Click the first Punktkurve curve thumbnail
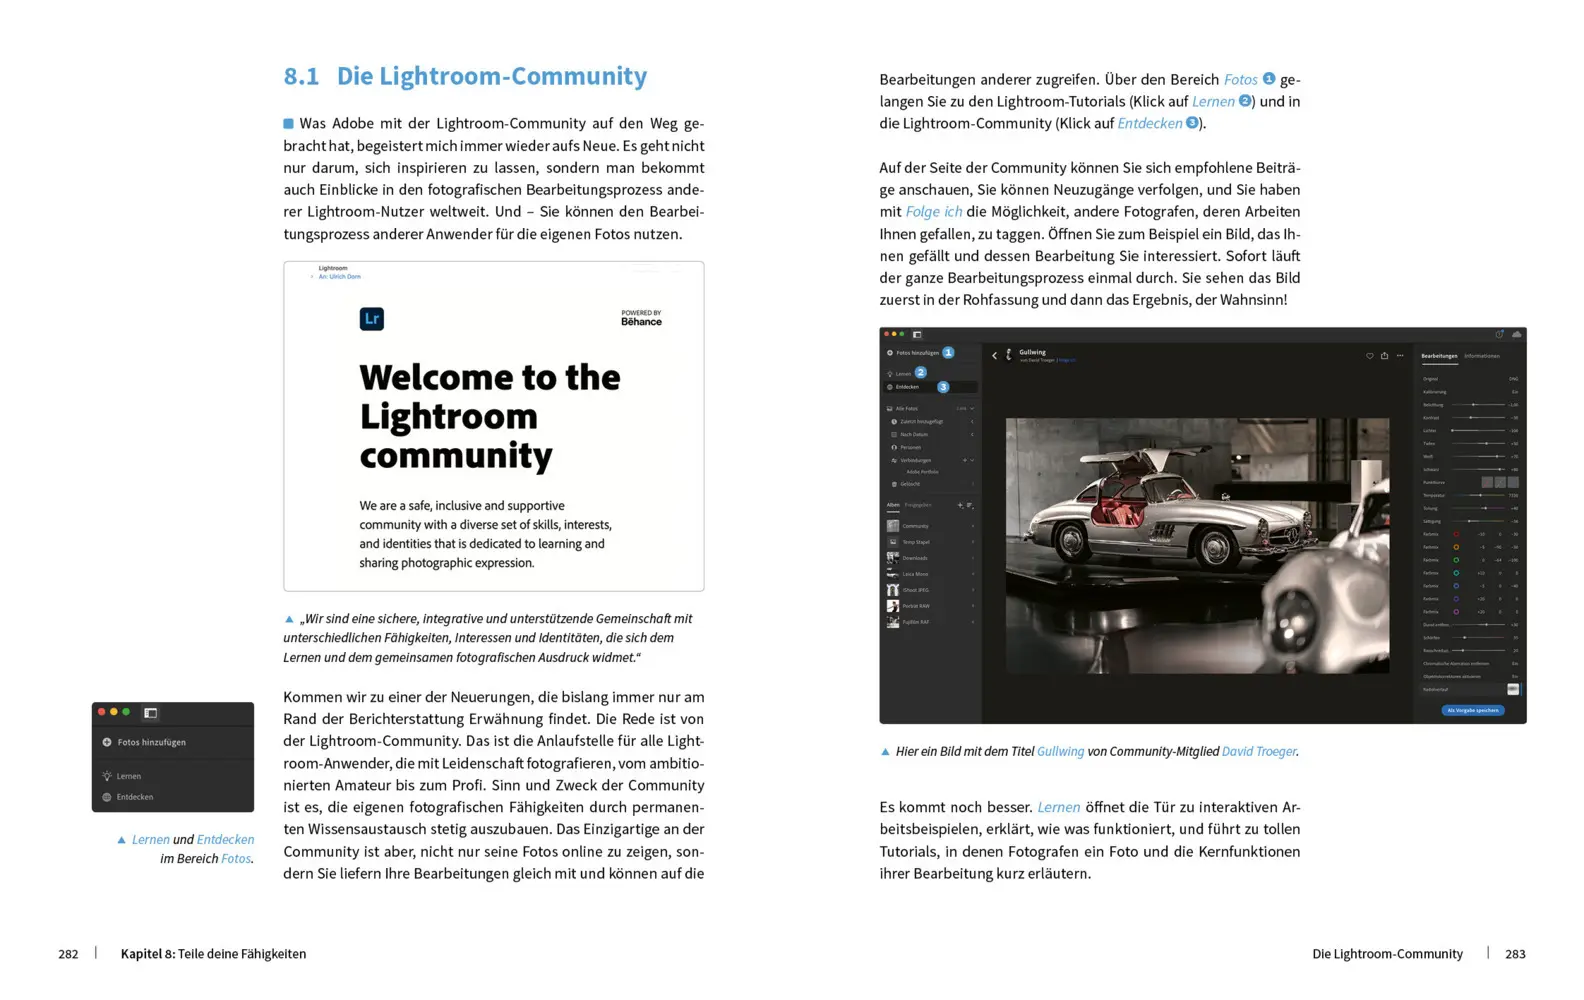Viewport: 1584px width, 1000px height. (1487, 482)
